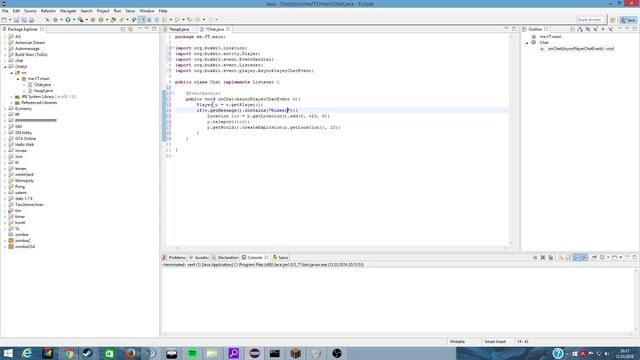Screen dimensions: 640x360
Task: Click the Remove Launch icon in Console toolbar
Action: point(543,258)
